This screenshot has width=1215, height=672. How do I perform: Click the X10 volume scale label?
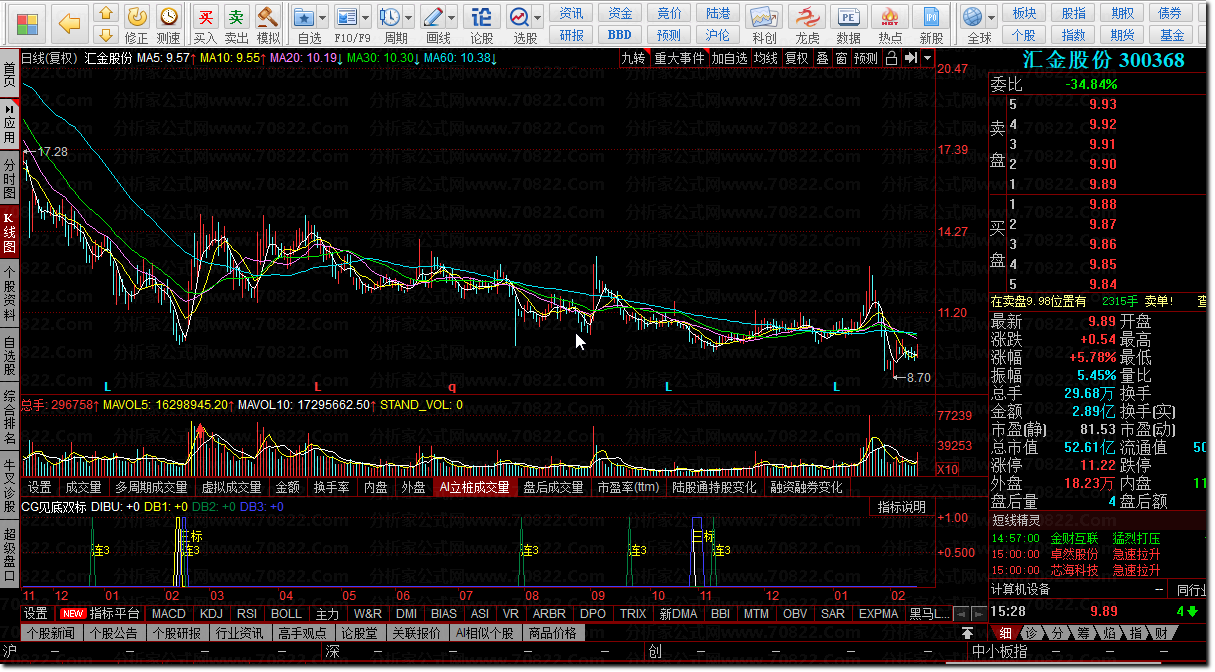947,470
